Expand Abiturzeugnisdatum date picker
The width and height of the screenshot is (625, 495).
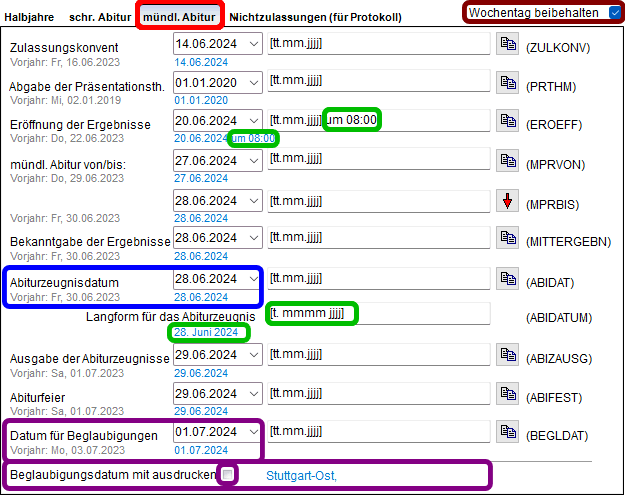[252, 279]
